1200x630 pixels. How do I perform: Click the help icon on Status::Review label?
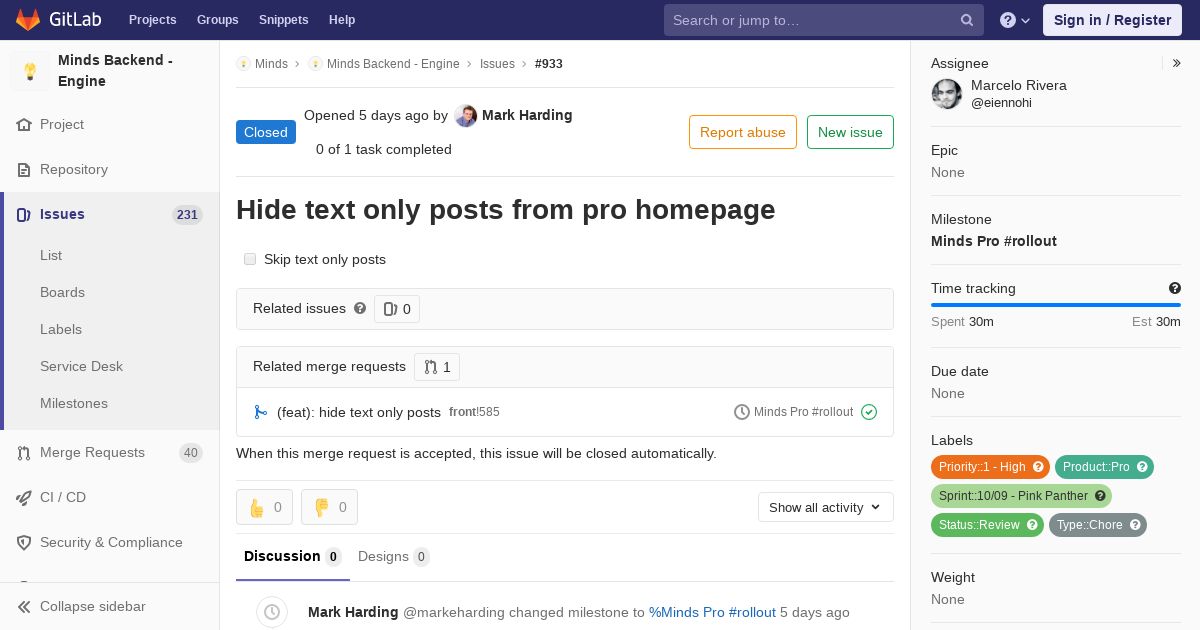pyautogui.click(x=1032, y=525)
